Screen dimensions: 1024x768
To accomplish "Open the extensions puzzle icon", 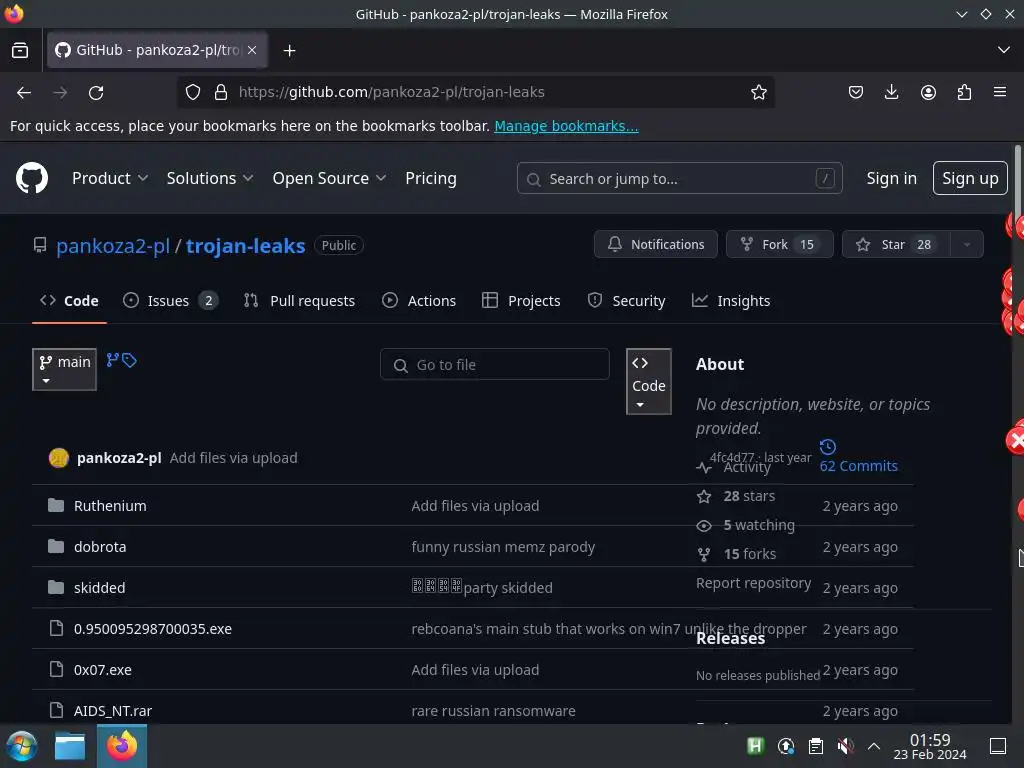I will [964, 92].
